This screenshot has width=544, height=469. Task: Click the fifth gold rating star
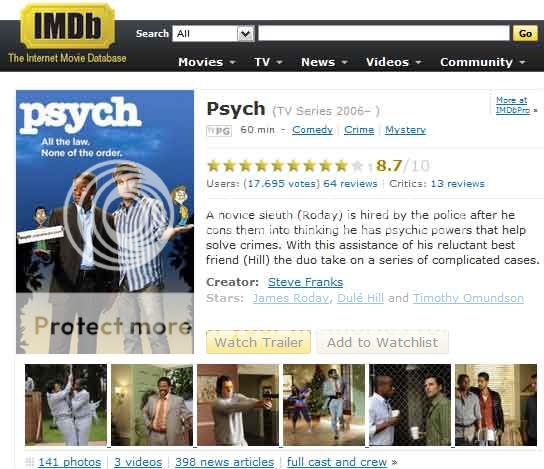tap(277, 166)
